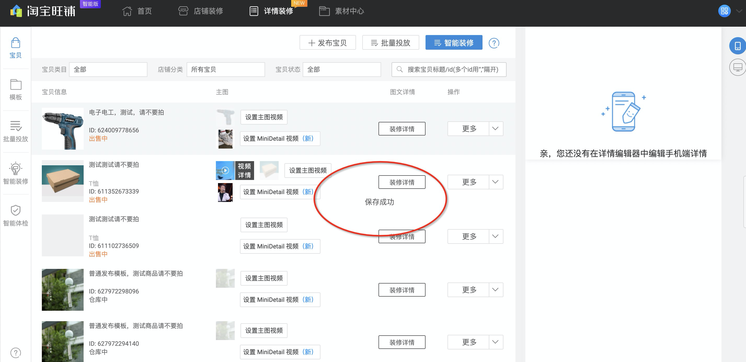The height and width of the screenshot is (362, 746).
Task: Click the user avatar icon at top right
Action: pos(724,10)
